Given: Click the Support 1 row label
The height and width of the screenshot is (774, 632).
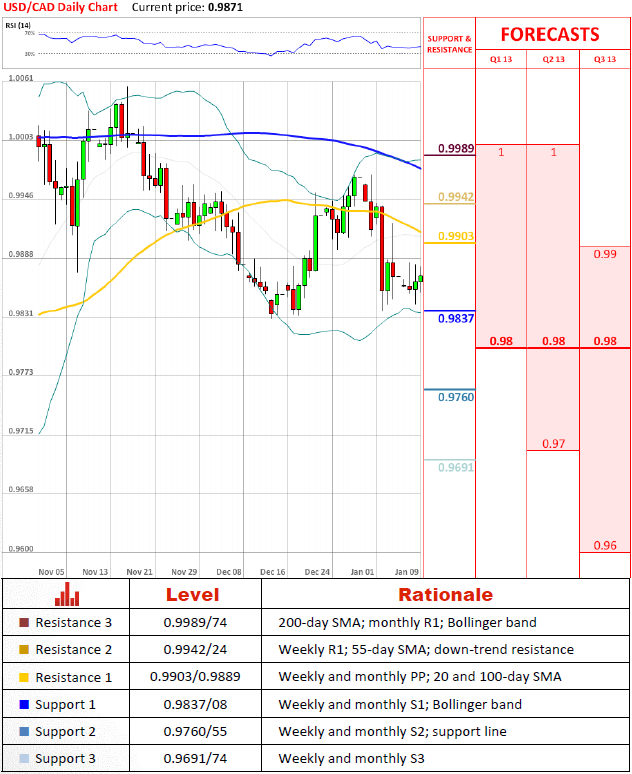Looking at the screenshot, I should point(65,705).
